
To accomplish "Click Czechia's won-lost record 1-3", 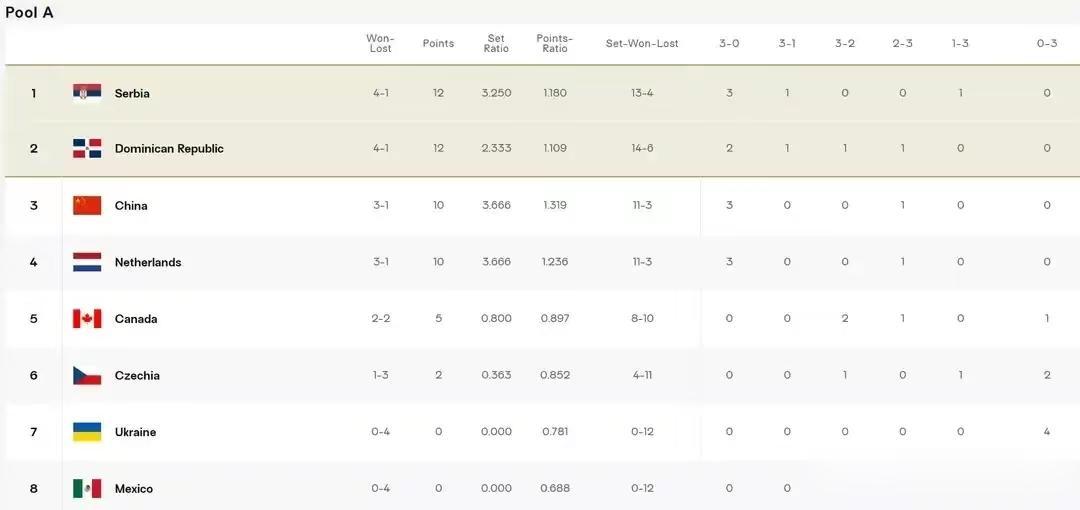I will point(380,376).
